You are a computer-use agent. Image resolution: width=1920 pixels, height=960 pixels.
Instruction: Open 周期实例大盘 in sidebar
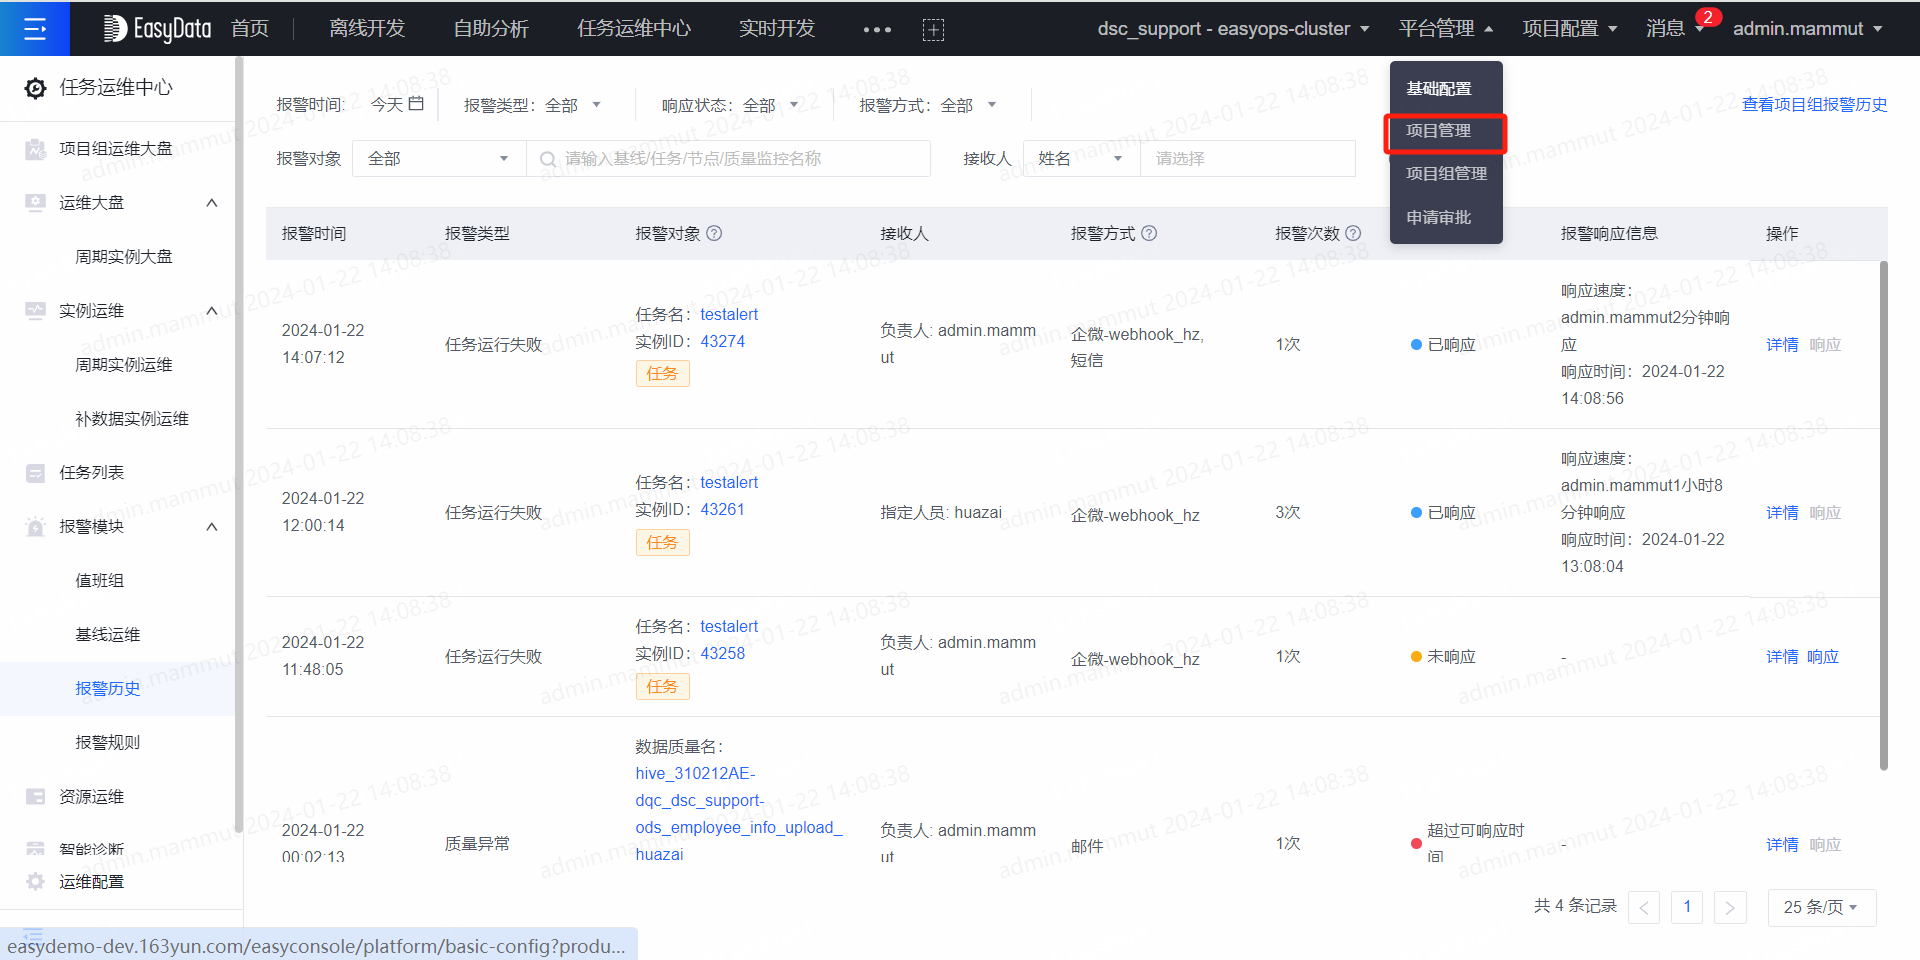coord(124,257)
